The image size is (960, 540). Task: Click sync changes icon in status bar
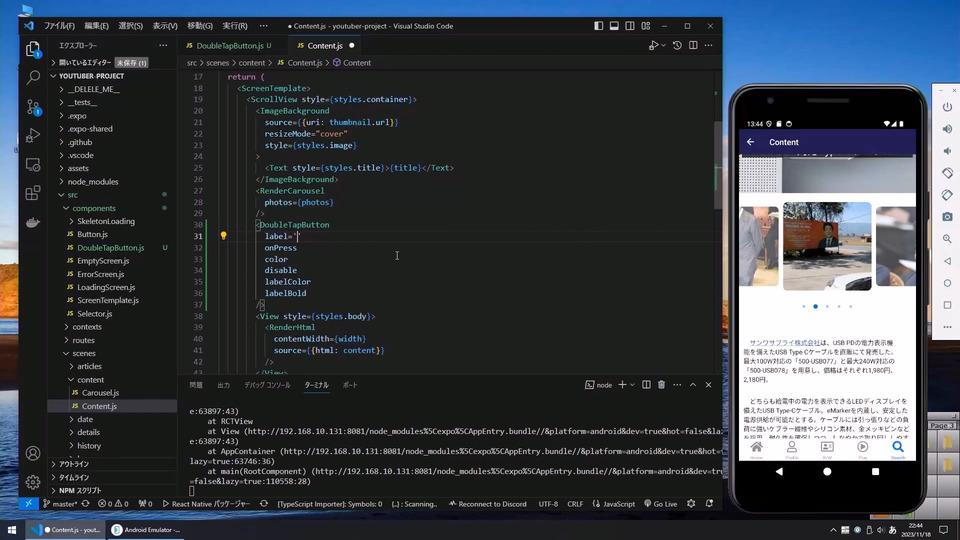click(x=86, y=504)
